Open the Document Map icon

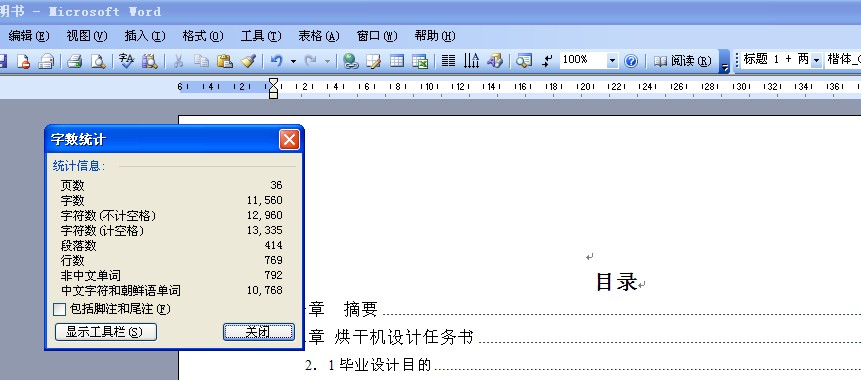point(524,60)
